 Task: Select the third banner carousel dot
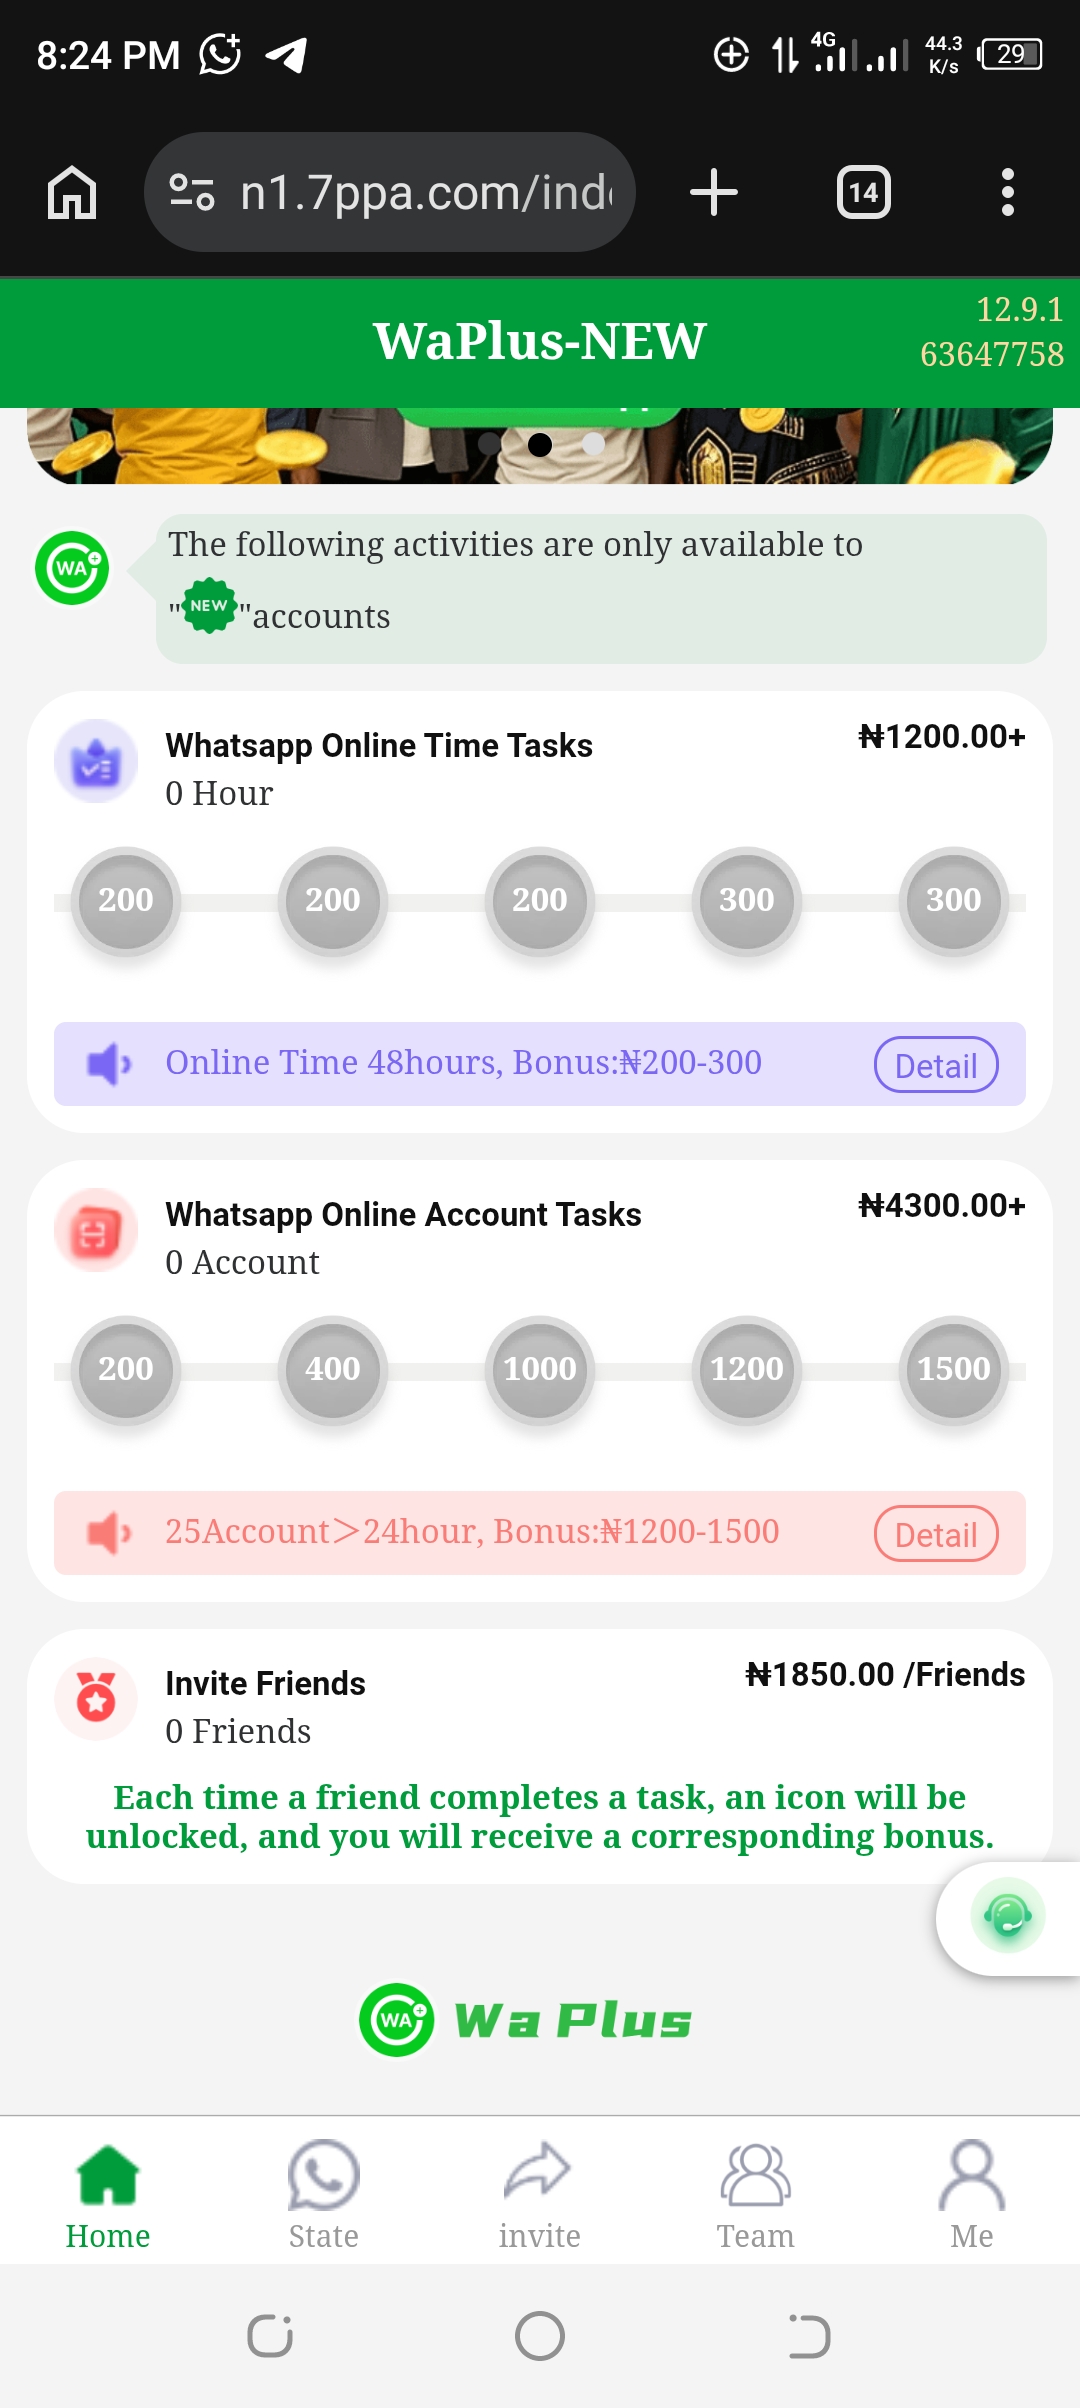click(x=593, y=444)
